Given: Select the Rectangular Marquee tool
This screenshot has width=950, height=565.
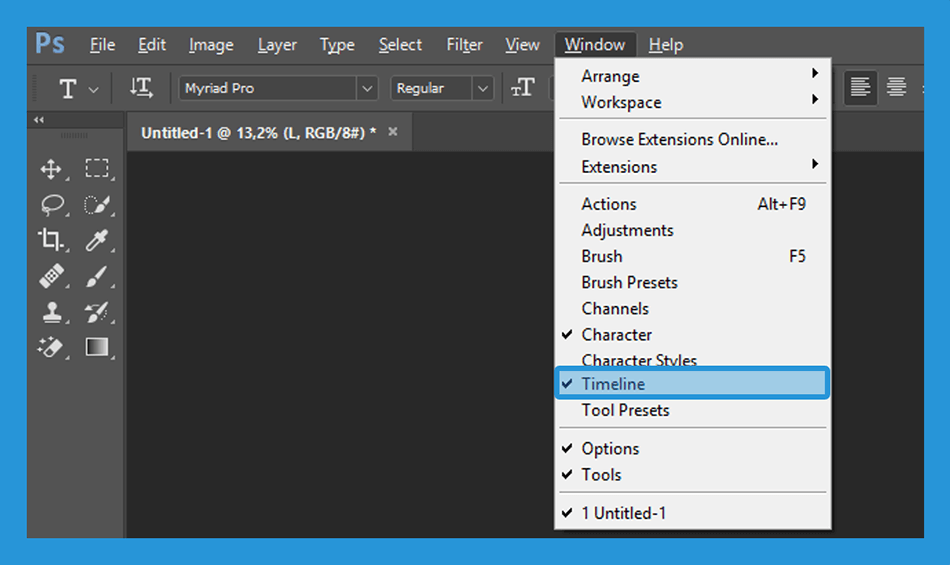Looking at the screenshot, I should pyautogui.click(x=97, y=168).
